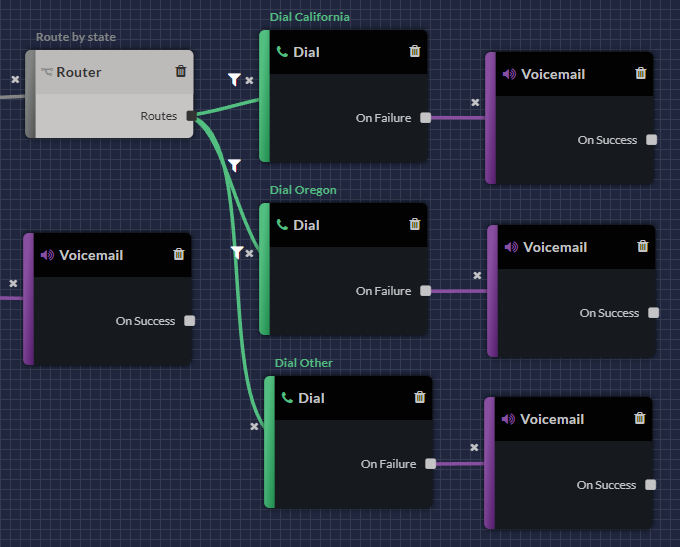This screenshot has height=547, width=680.
Task: Select the Router node title
Action: pyautogui.click(x=78, y=72)
